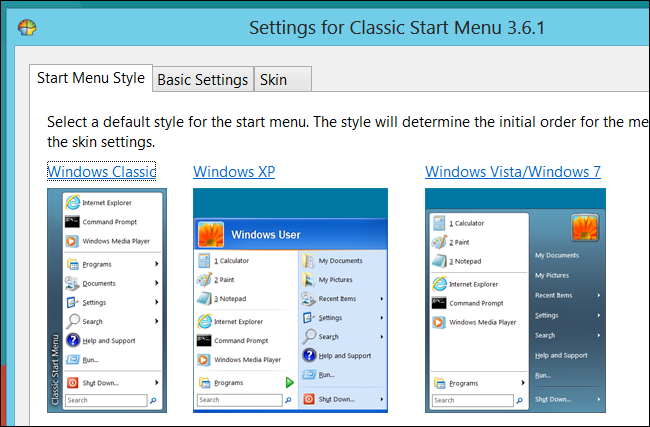Choose the Windows Classic style link
The width and height of the screenshot is (650, 427).
[102, 172]
